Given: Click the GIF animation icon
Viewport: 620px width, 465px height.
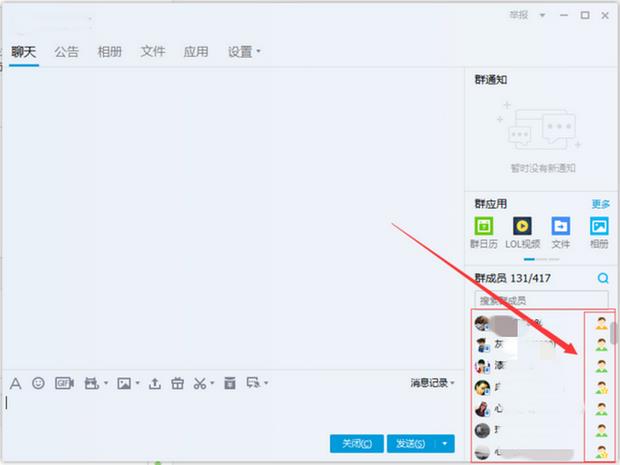Looking at the screenshot, I should [x=64, y=383].
